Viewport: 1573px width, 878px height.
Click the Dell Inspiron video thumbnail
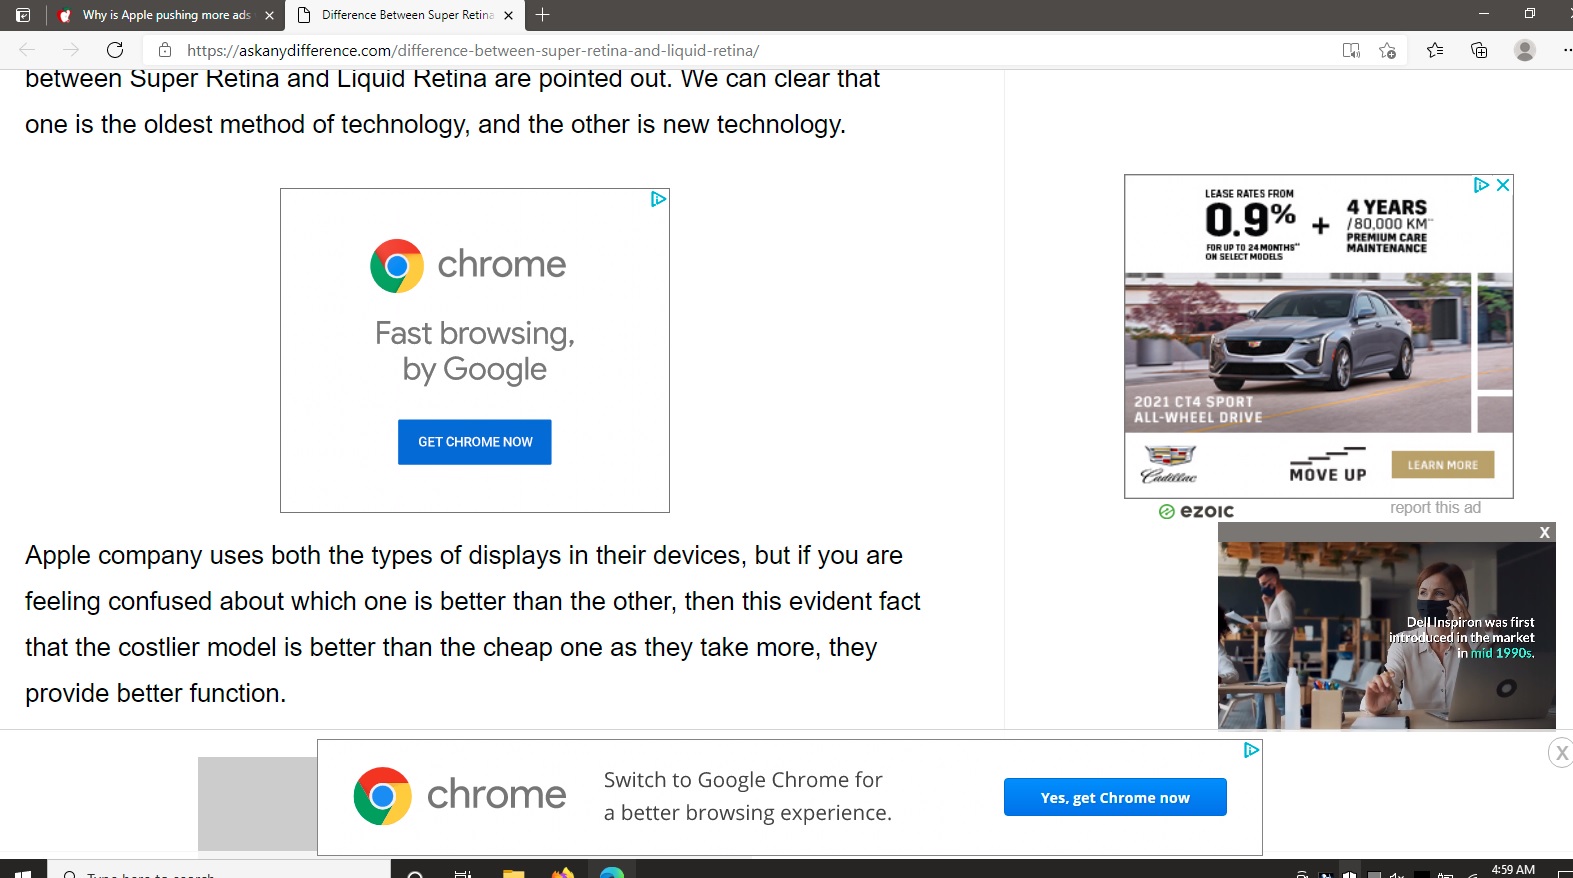click(x=1386, y=635)
